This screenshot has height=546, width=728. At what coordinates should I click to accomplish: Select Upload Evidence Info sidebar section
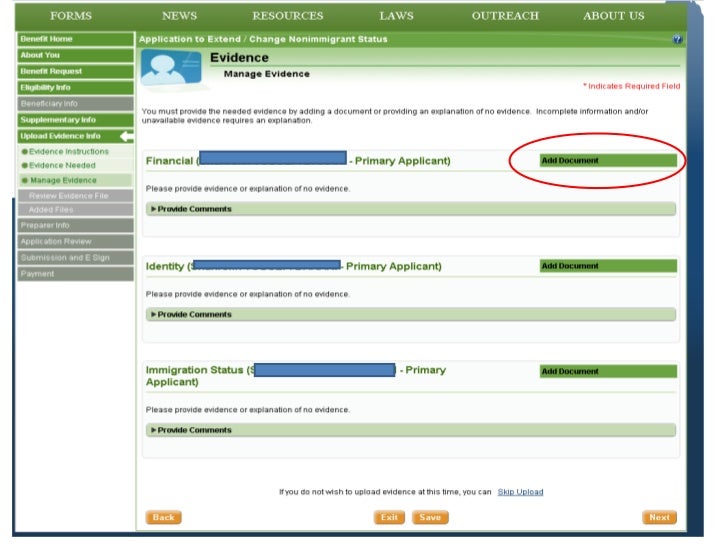click(x=76, y=136)
